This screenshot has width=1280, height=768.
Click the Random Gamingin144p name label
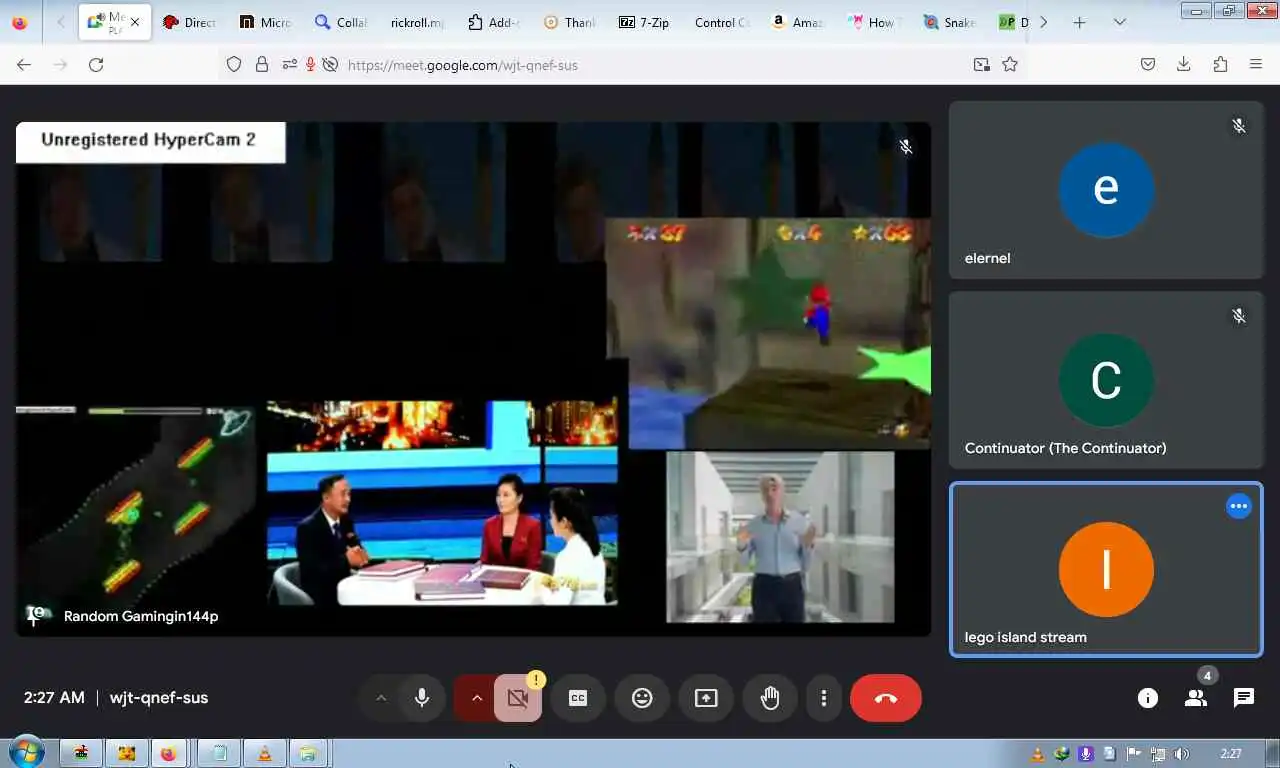(x=141, y=616)
